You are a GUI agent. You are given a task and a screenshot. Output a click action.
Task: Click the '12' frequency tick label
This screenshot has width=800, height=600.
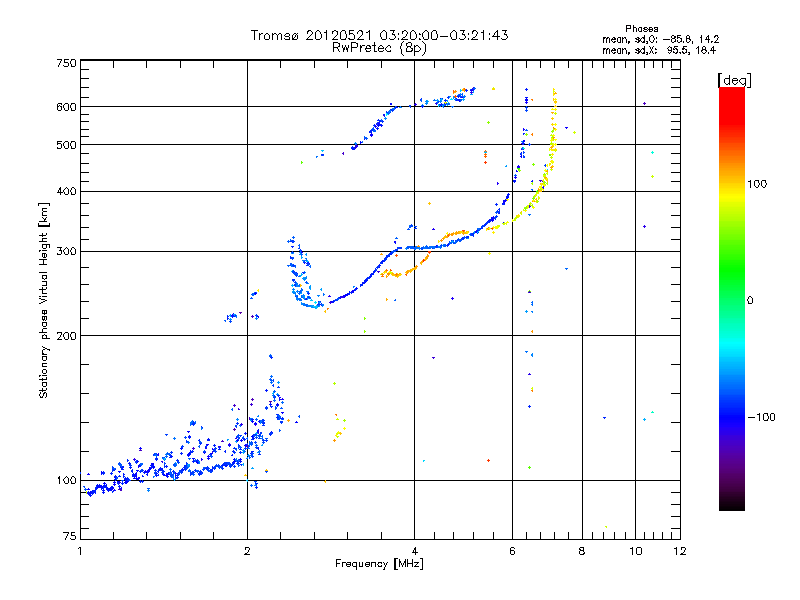(680, 551)
